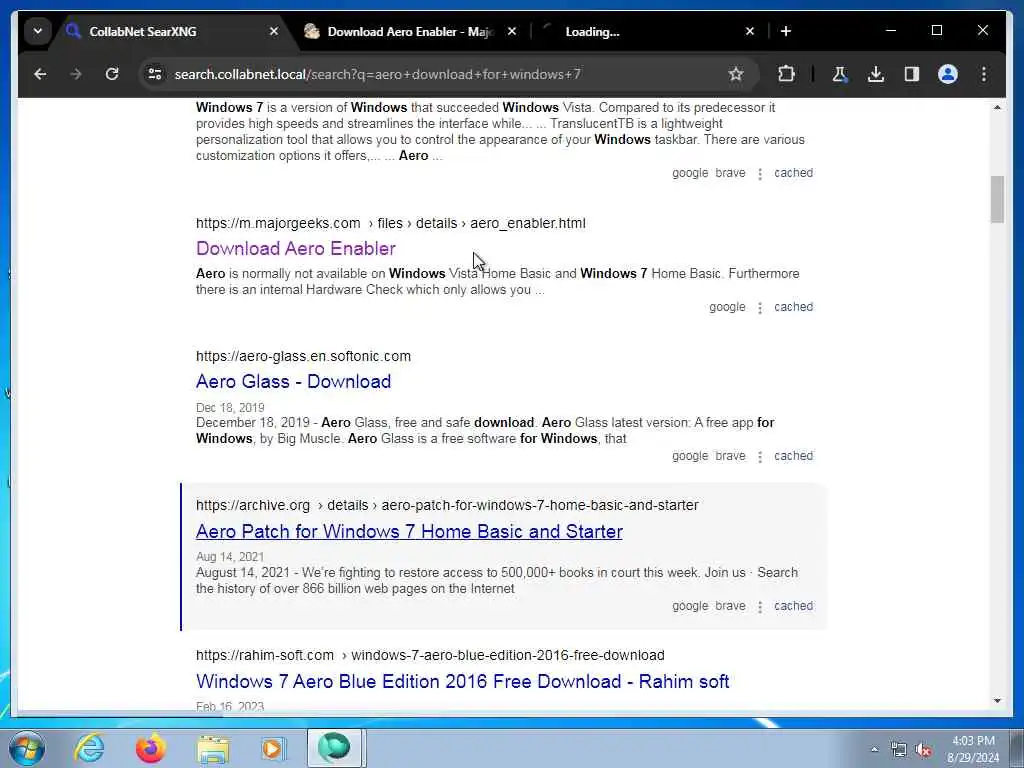
Task: Open the taskbar clock showing 4:03 PM
Action: point(973,749)
